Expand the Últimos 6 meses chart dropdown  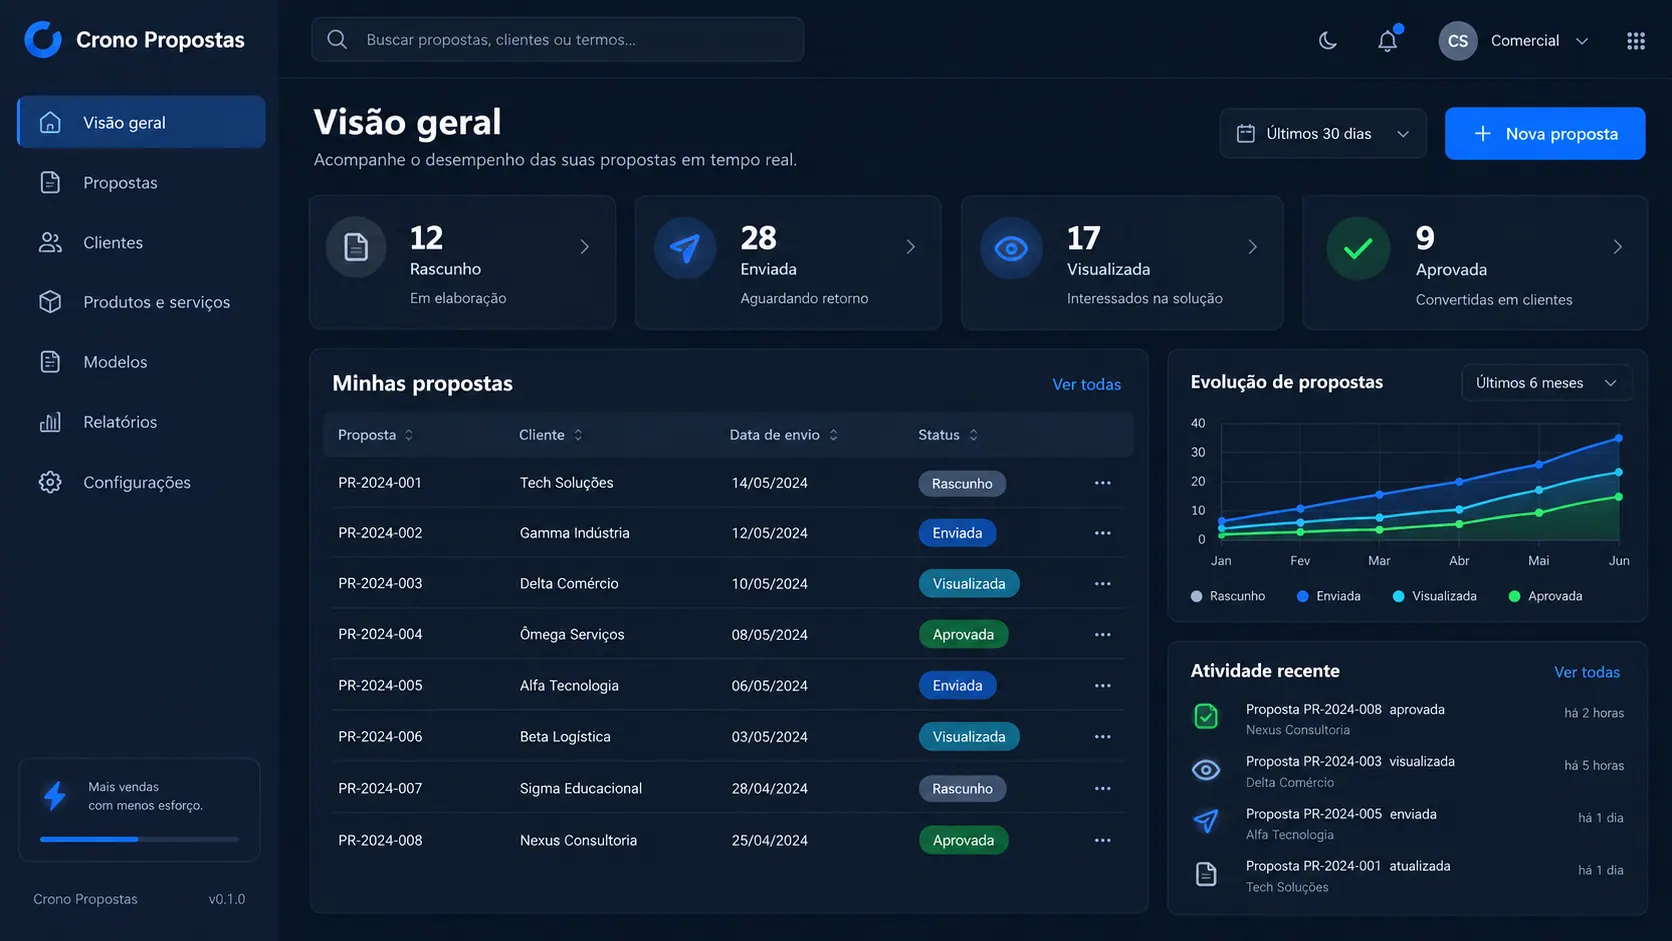1546,383
